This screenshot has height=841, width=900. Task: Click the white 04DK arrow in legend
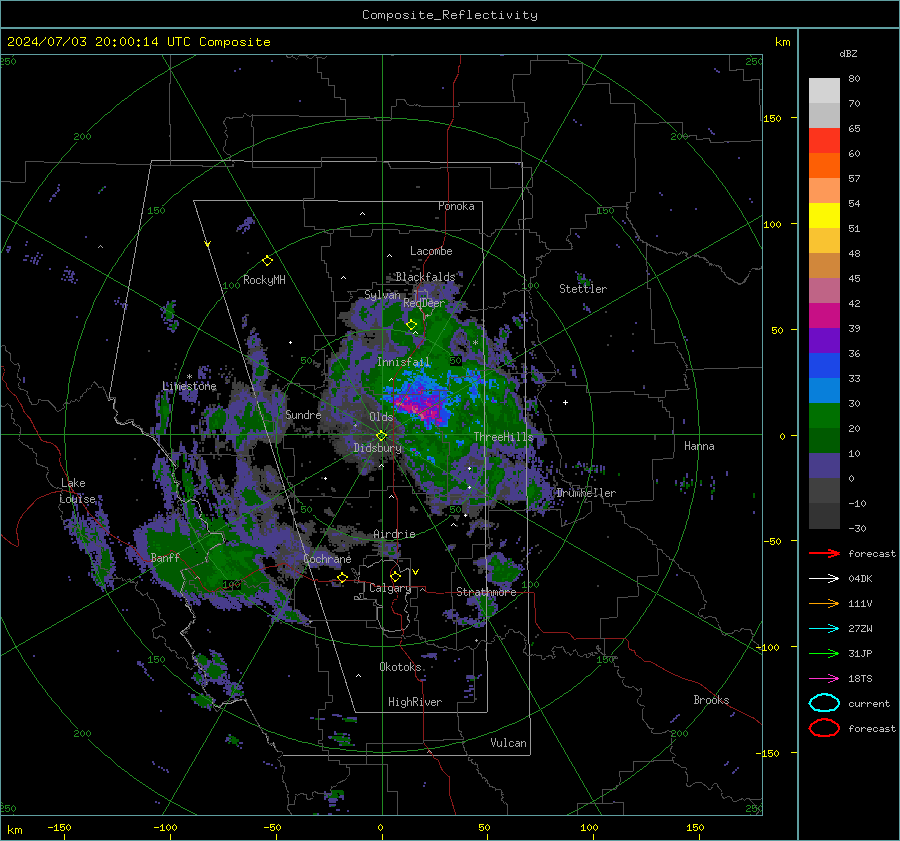point(824,578)
